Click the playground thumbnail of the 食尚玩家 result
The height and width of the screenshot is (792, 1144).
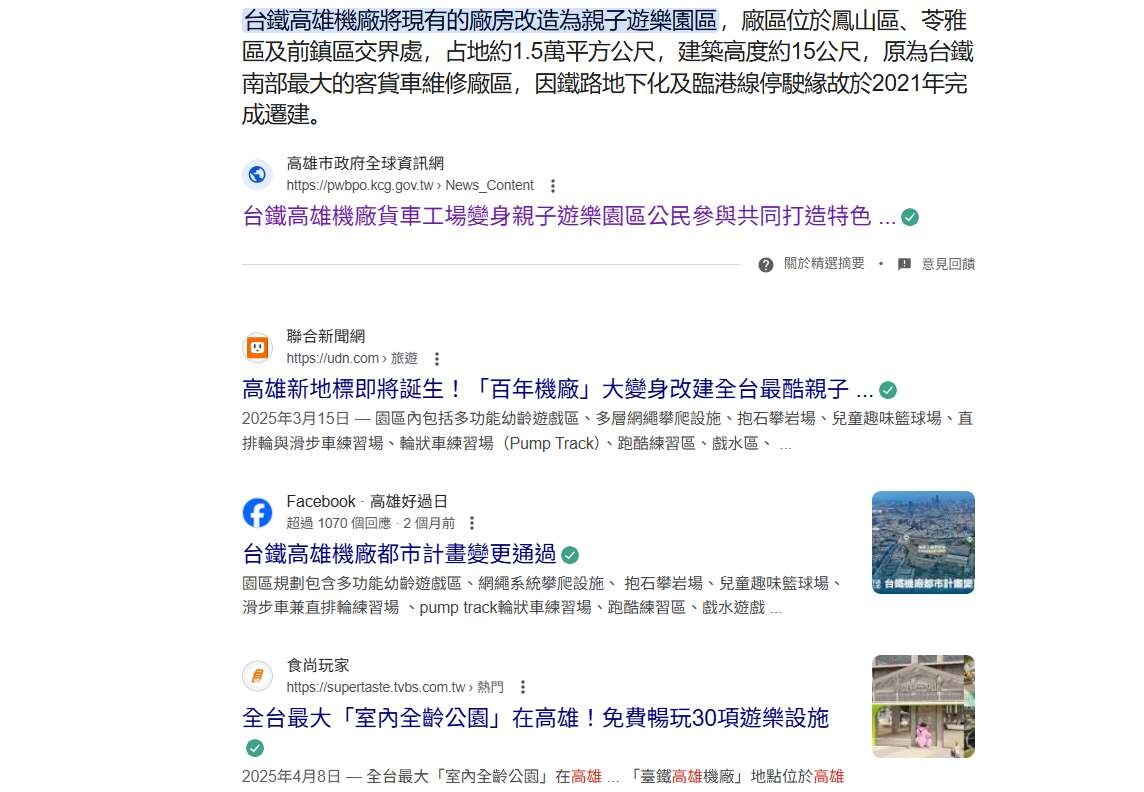tap(923, 707)
